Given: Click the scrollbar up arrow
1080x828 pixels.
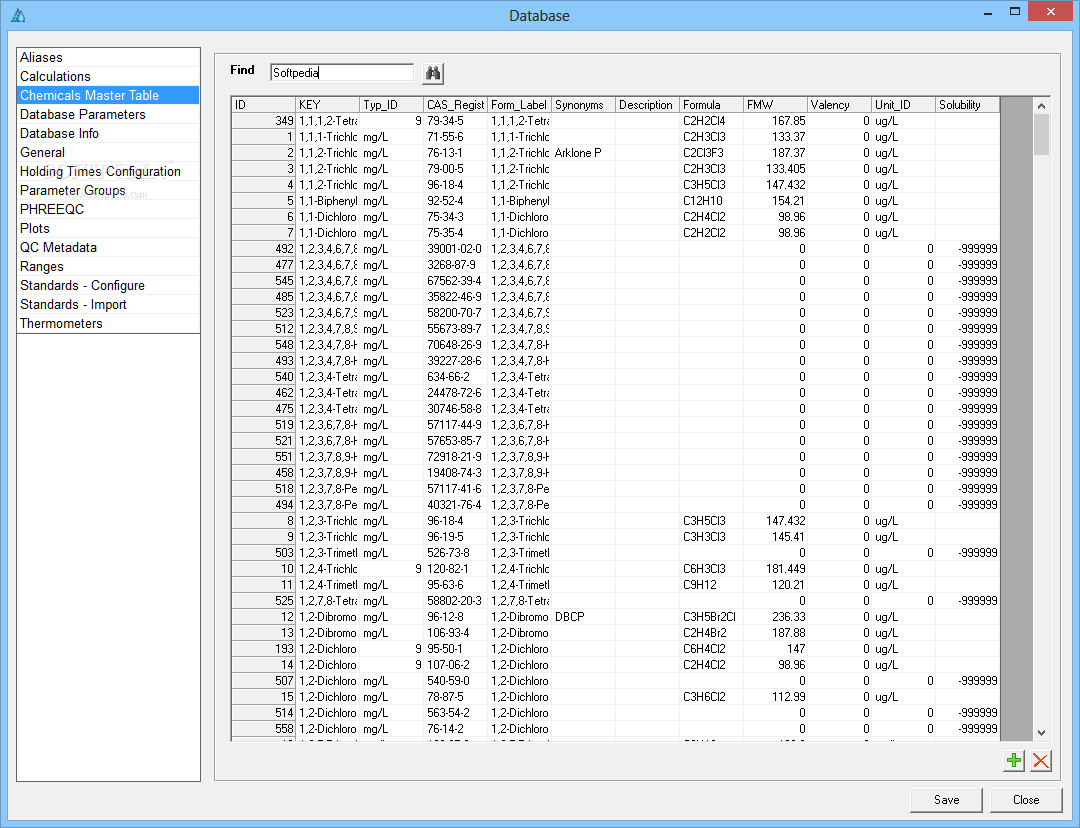Looking at the screenshot, I should click(1041, 106).
